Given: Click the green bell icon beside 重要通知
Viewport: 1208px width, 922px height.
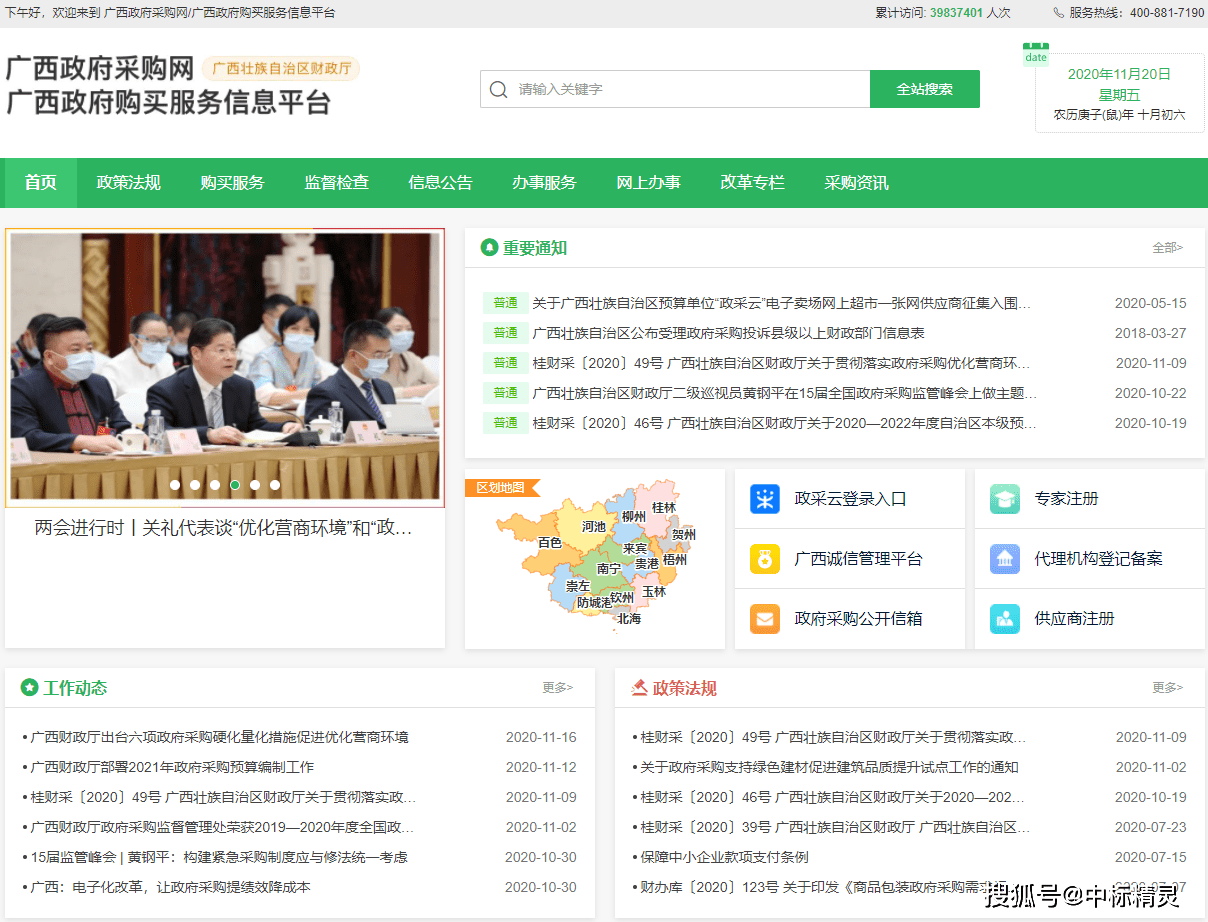Looking at the screenshot, I should pos(489,248).
